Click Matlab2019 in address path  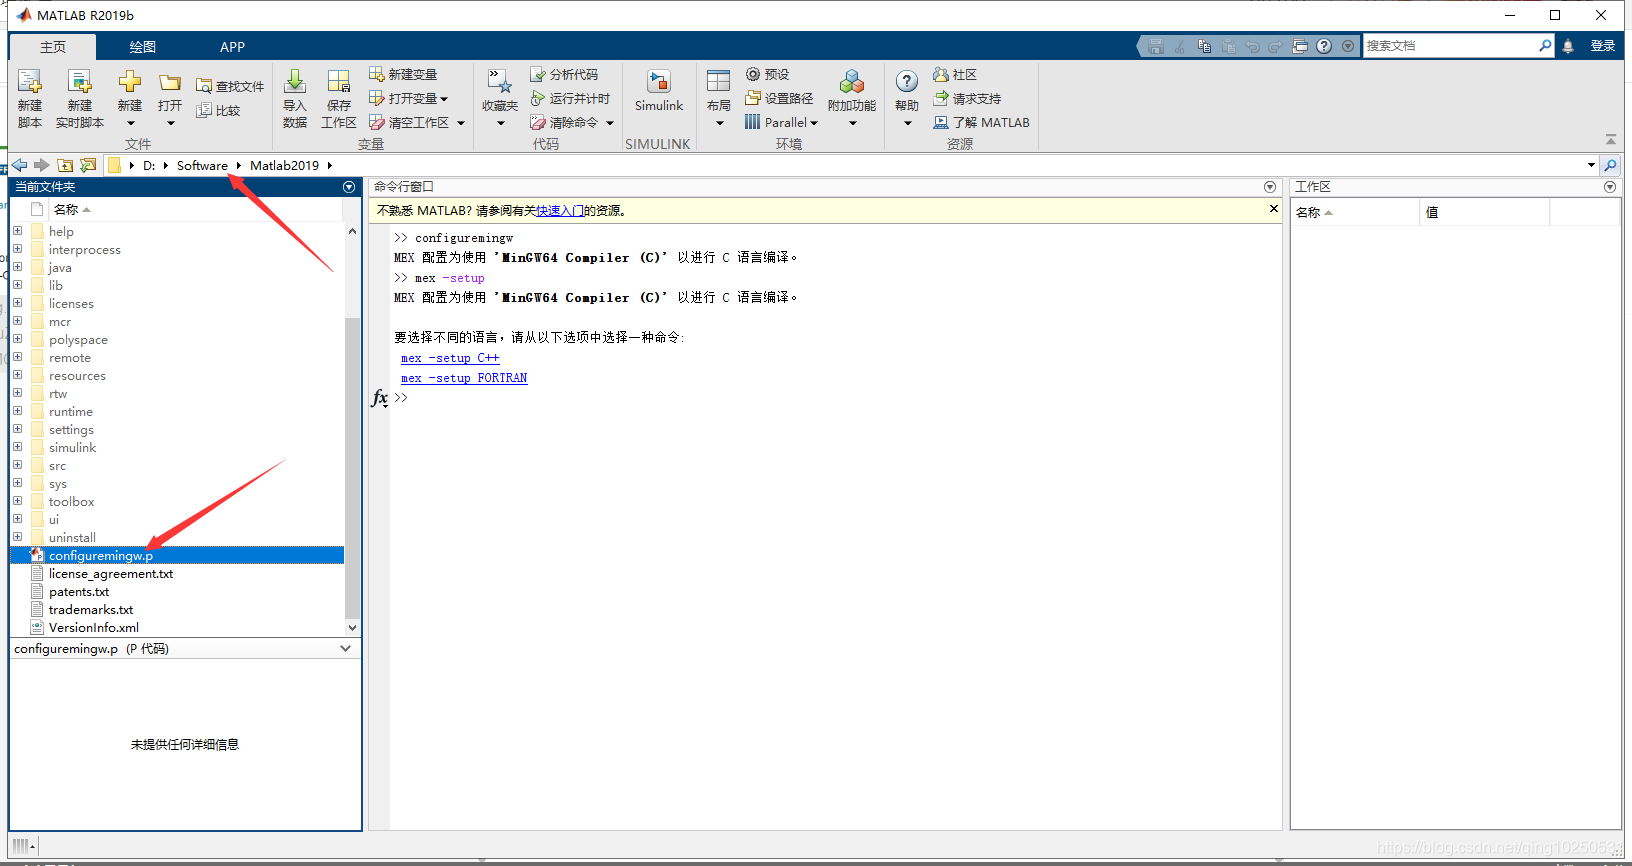point(284,165)
